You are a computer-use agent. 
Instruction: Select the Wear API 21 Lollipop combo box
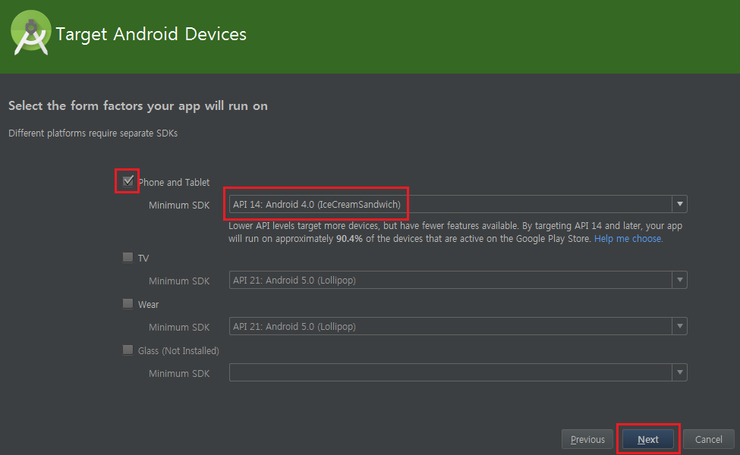[x=458, y=326]
